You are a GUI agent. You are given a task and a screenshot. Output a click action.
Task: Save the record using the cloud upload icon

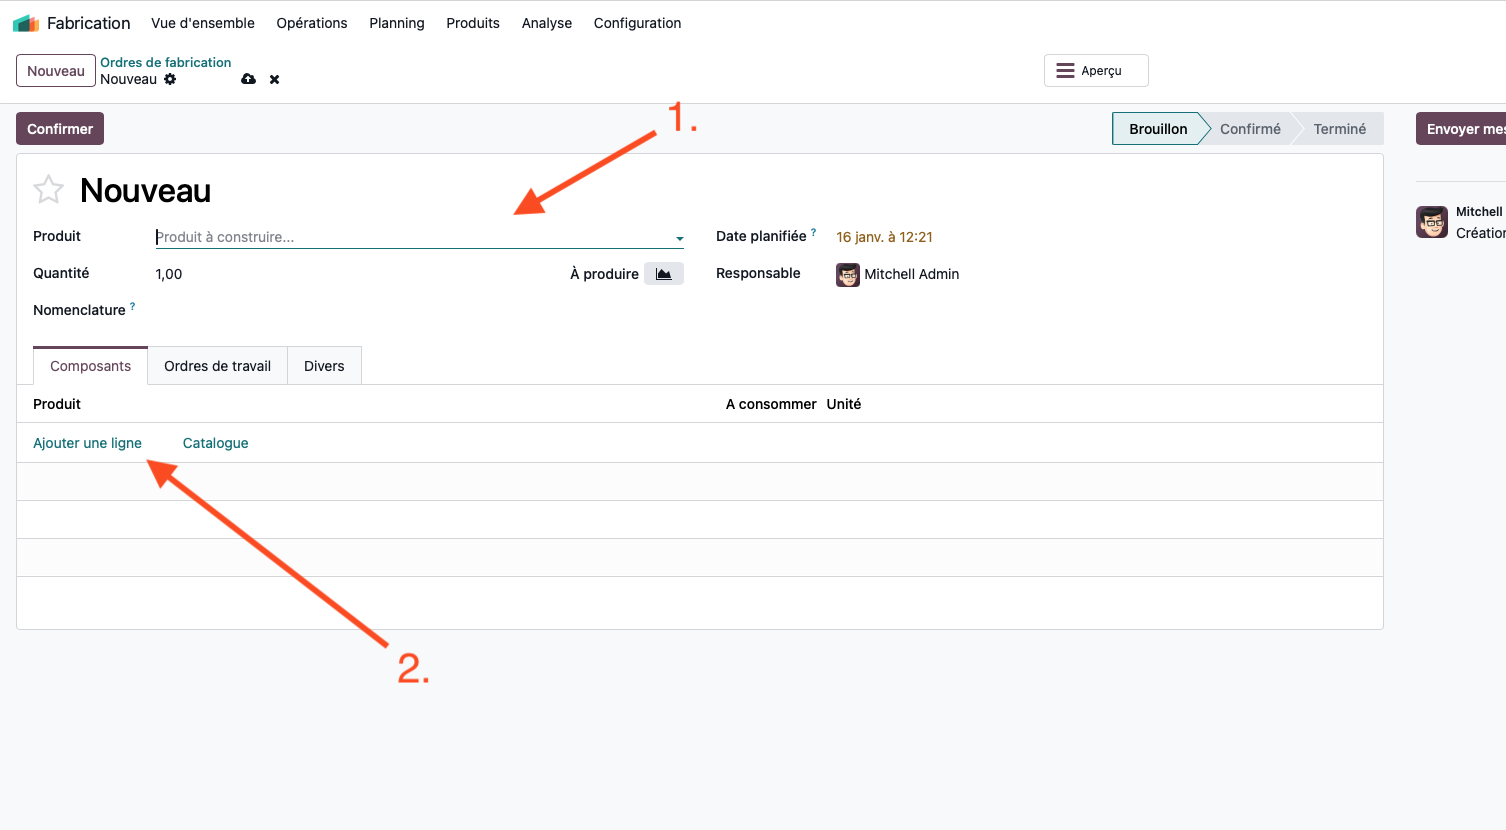[x=248, y=79]
